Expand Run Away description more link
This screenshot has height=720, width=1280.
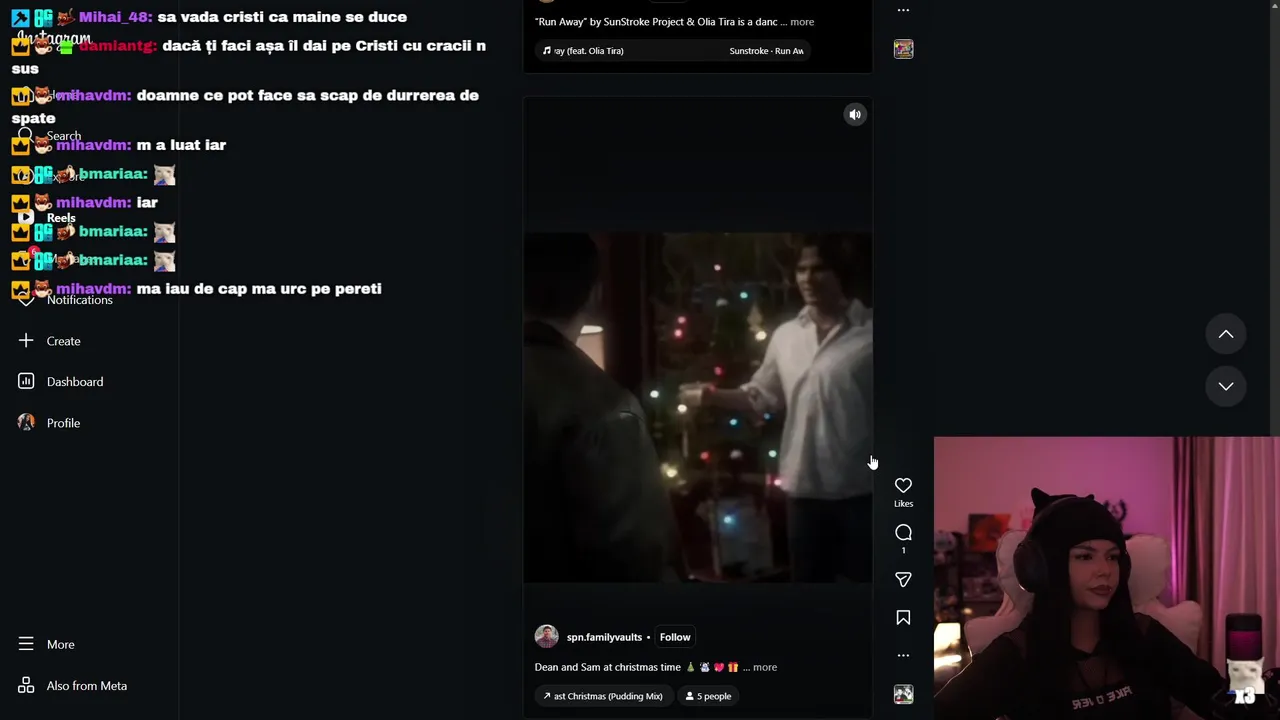[x=802, y=22]
